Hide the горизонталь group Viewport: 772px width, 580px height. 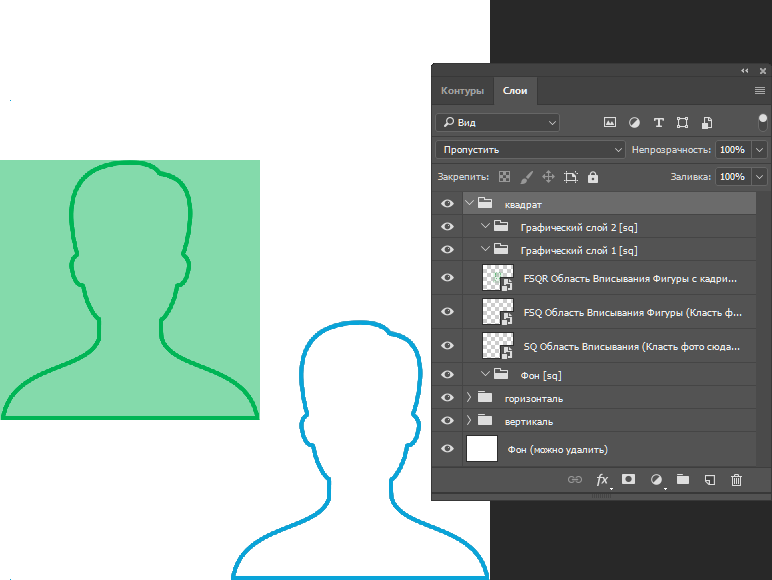click(447, 397)
